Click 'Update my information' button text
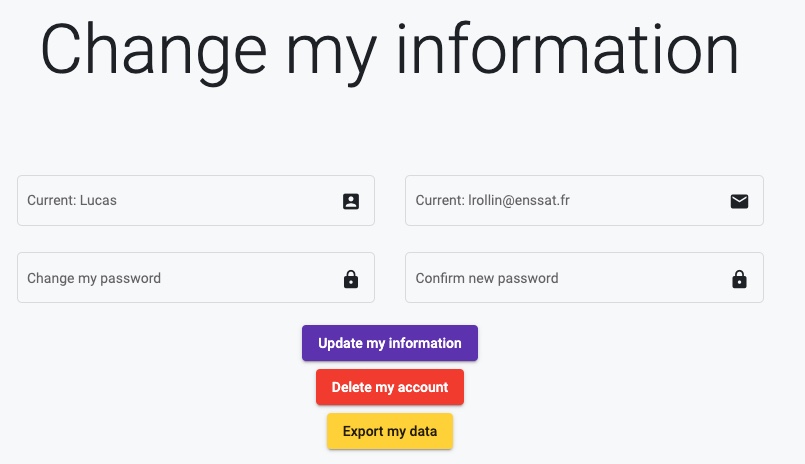The width and height of the screenshot is (805, 464). (390, 343)
